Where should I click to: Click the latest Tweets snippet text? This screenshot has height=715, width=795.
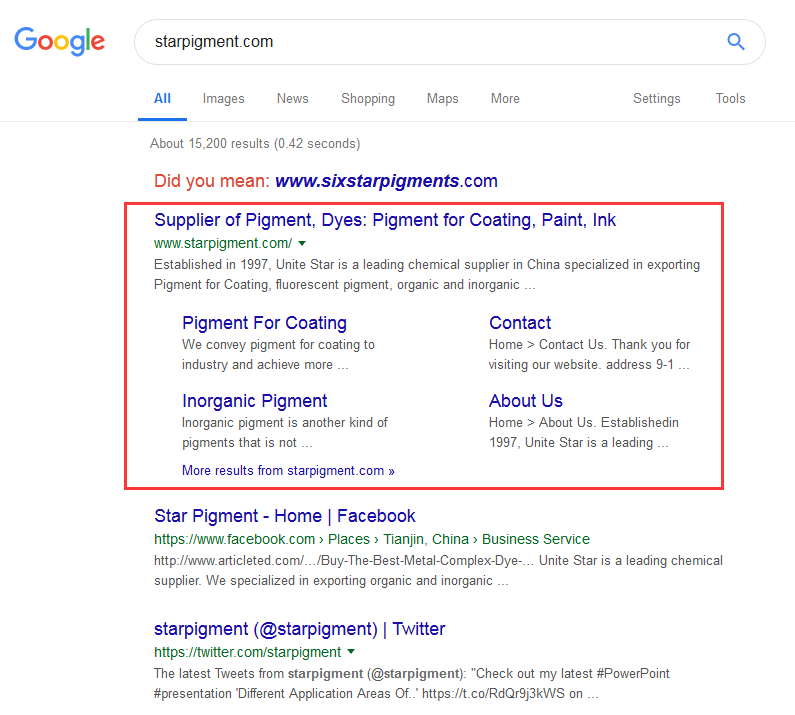coord(412,684)
